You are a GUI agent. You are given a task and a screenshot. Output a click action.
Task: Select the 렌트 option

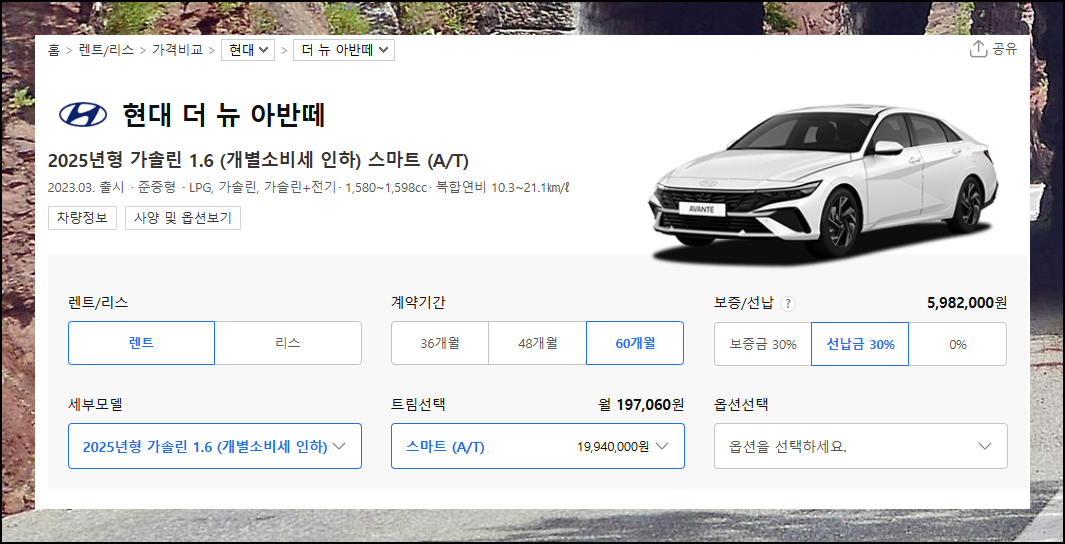click(141, 343)
